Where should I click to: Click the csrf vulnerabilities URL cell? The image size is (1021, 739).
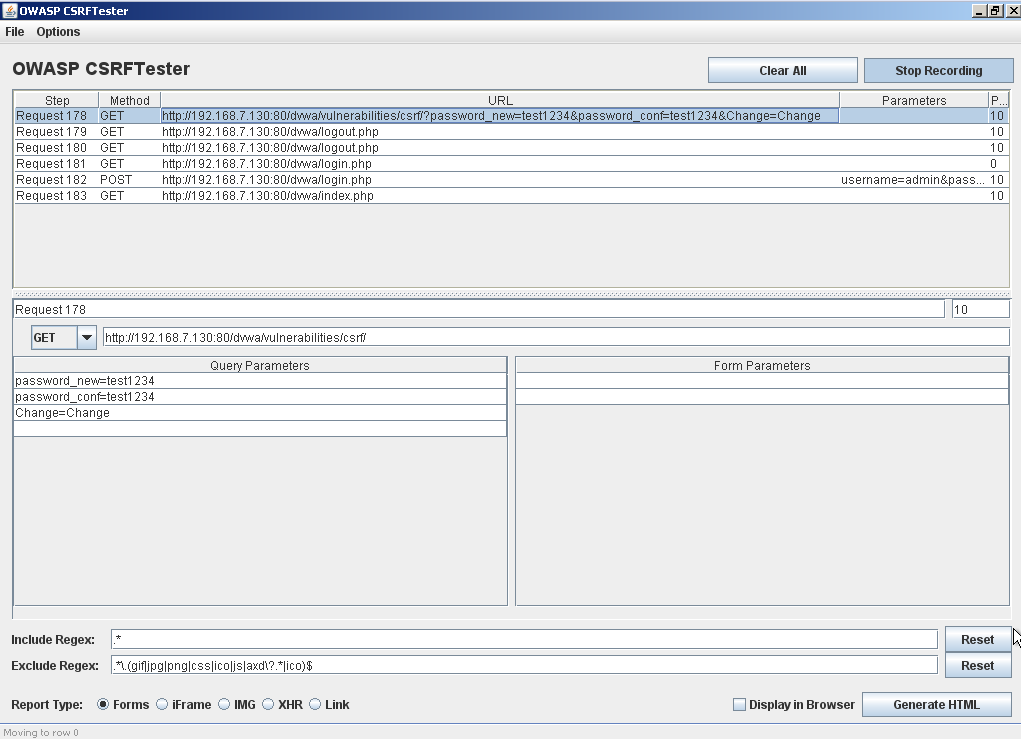pos(500,116)
